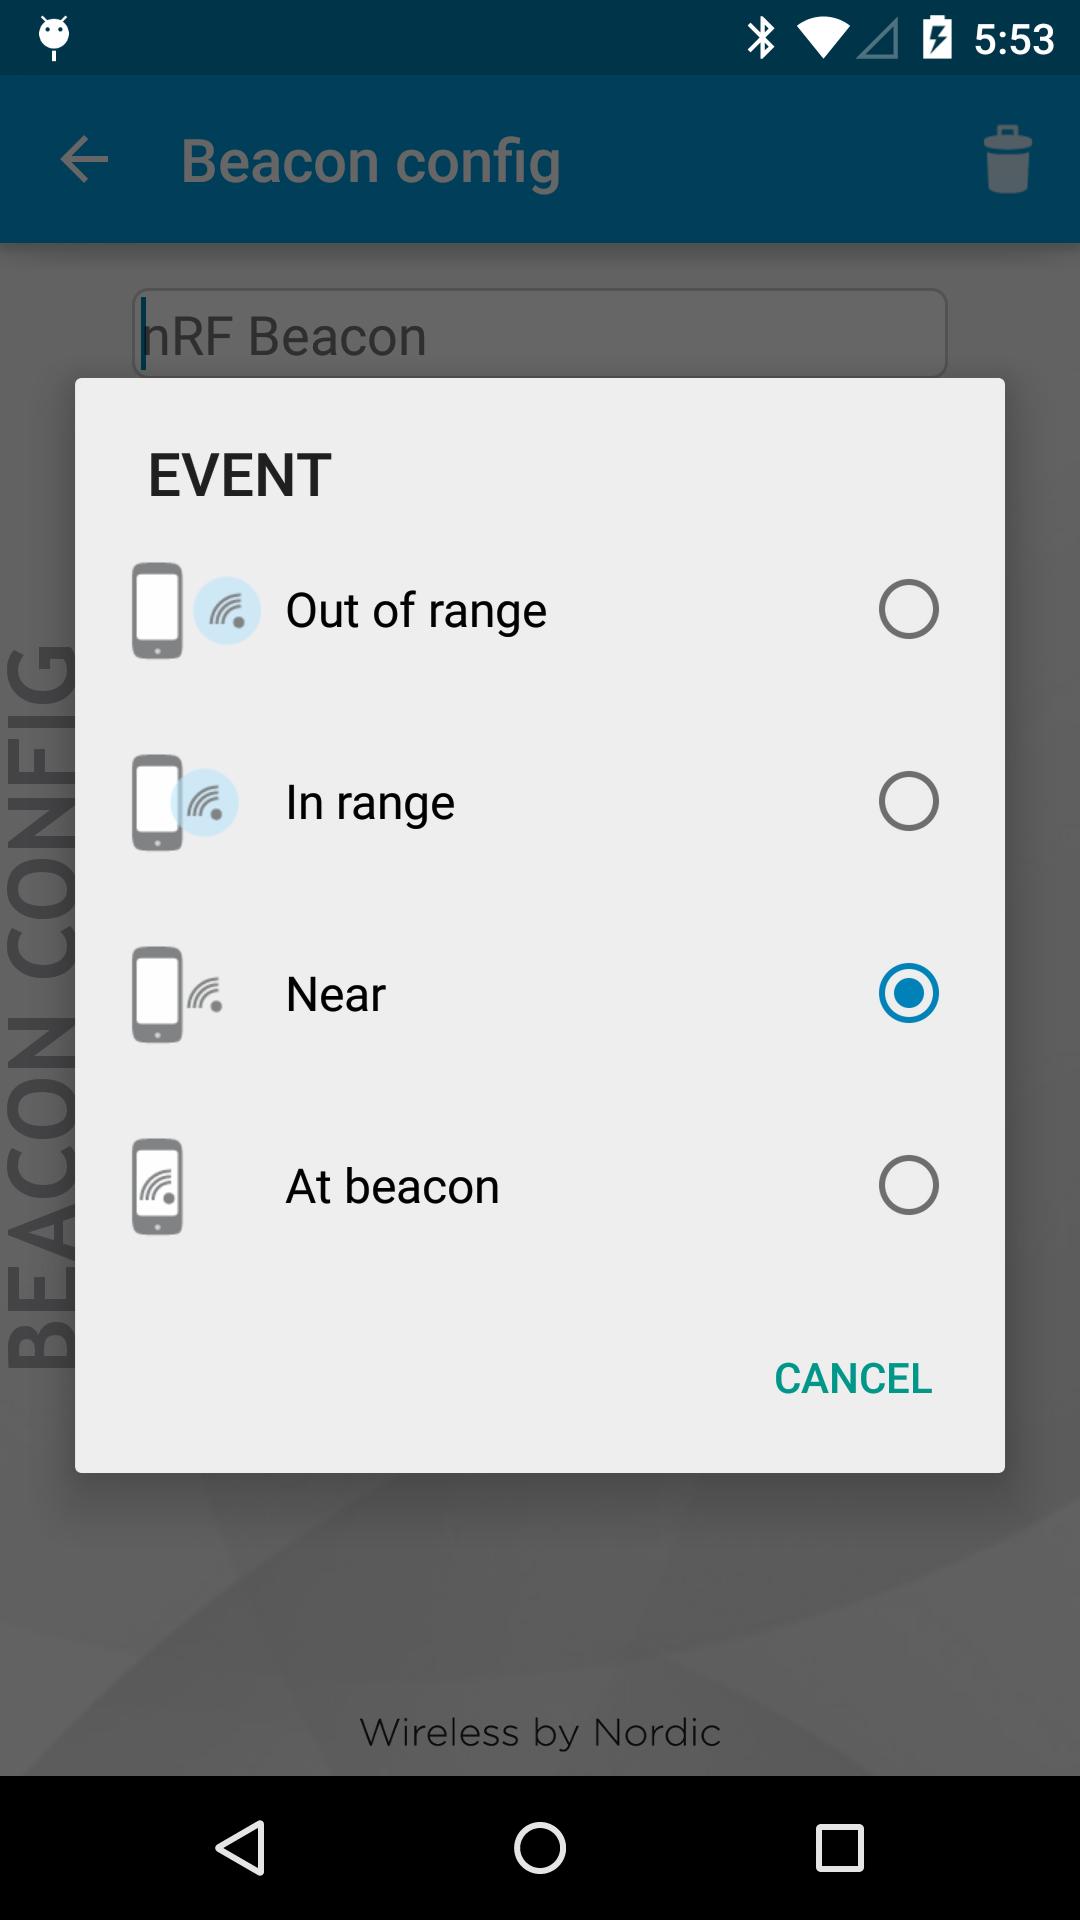Select the At beacon radio button
Viewport: 1080px width, 1920px height.
907,1185
